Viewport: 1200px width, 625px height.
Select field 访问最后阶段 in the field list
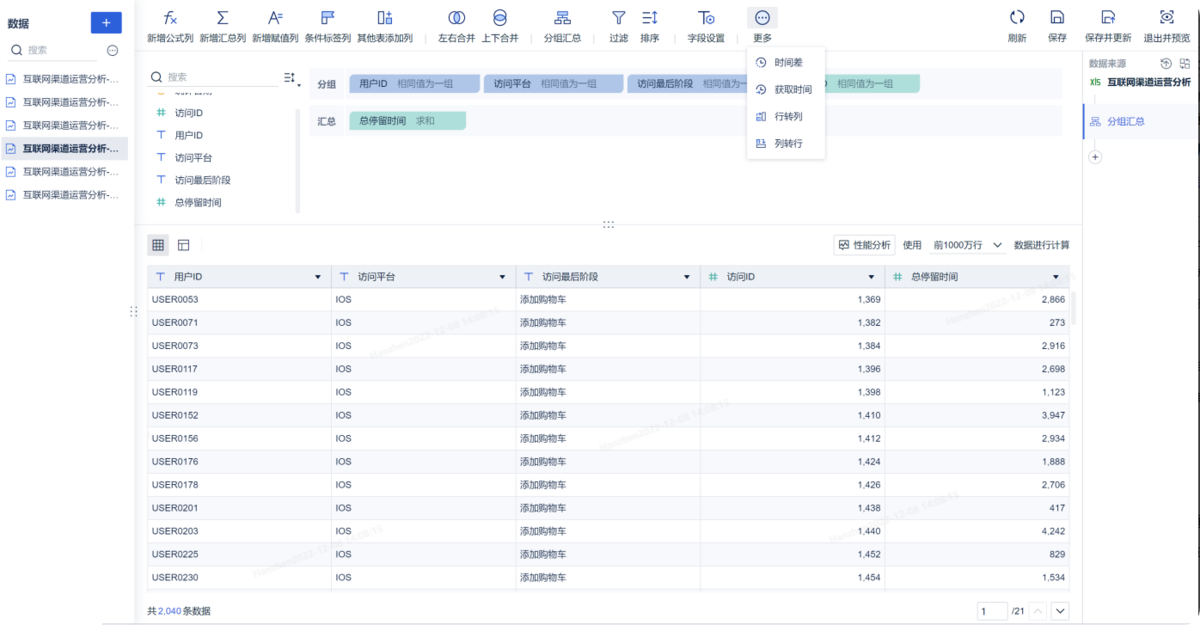click(x=202, y=180)
